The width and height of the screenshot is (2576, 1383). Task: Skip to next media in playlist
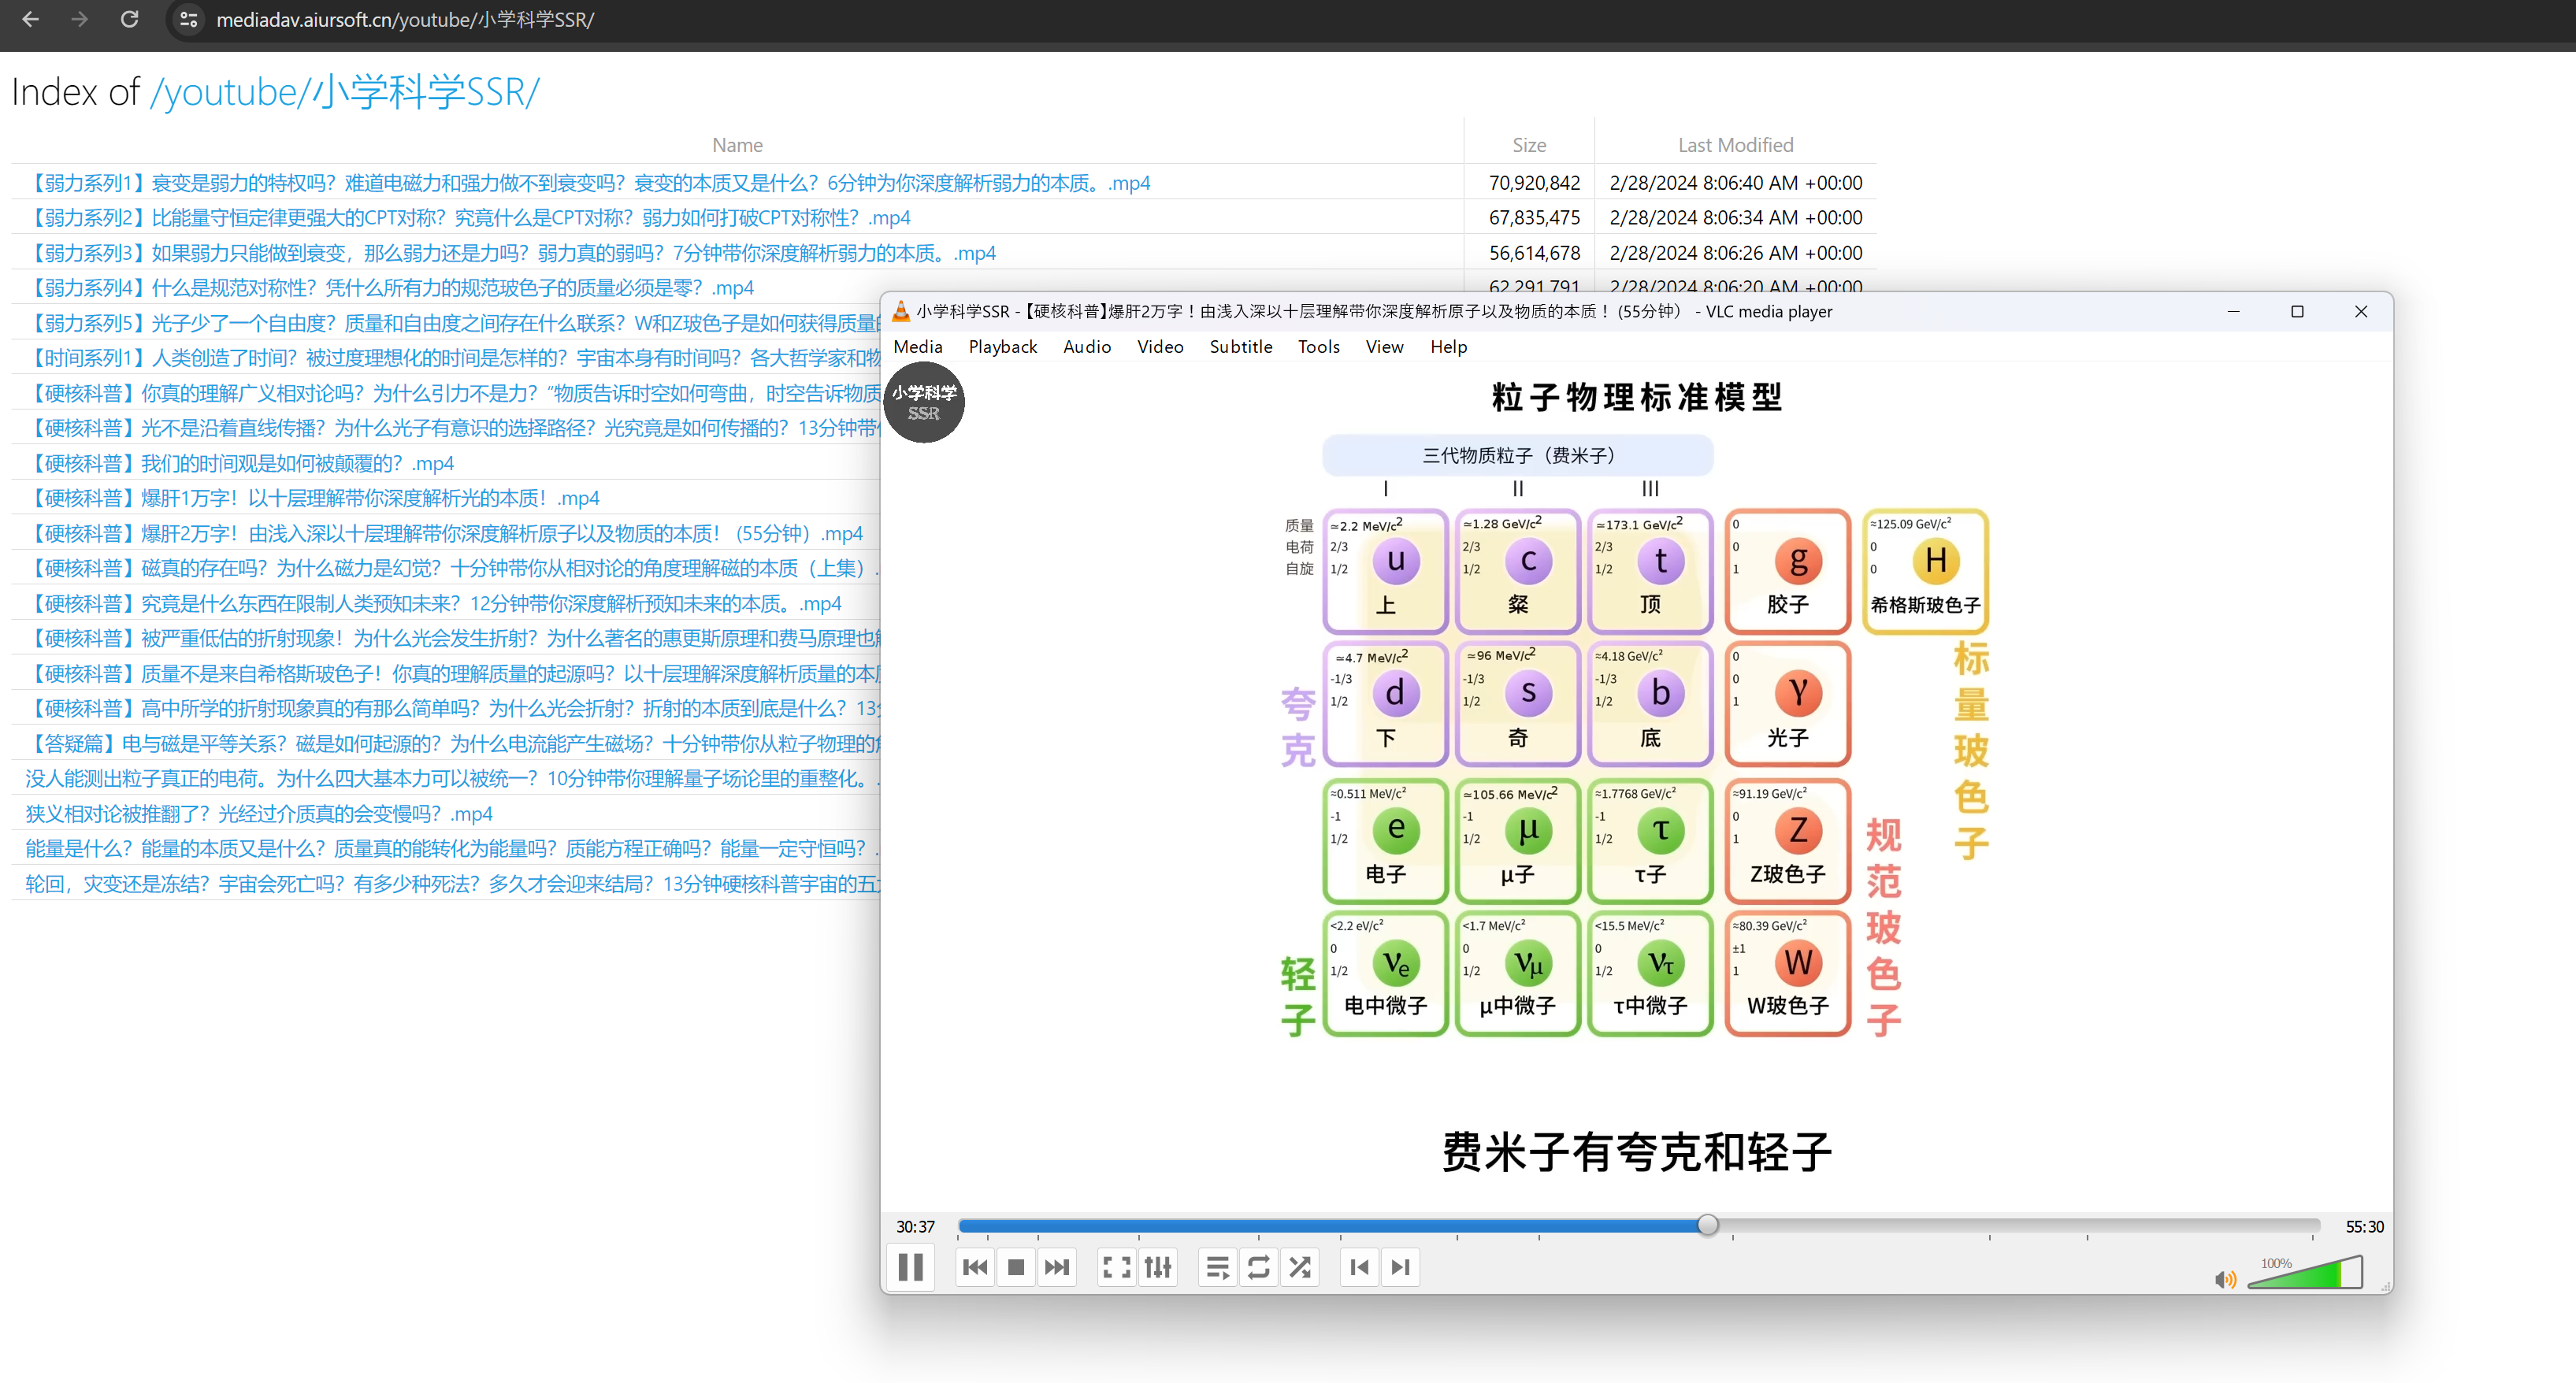pyautogui.click(x=1057, y=1267)
